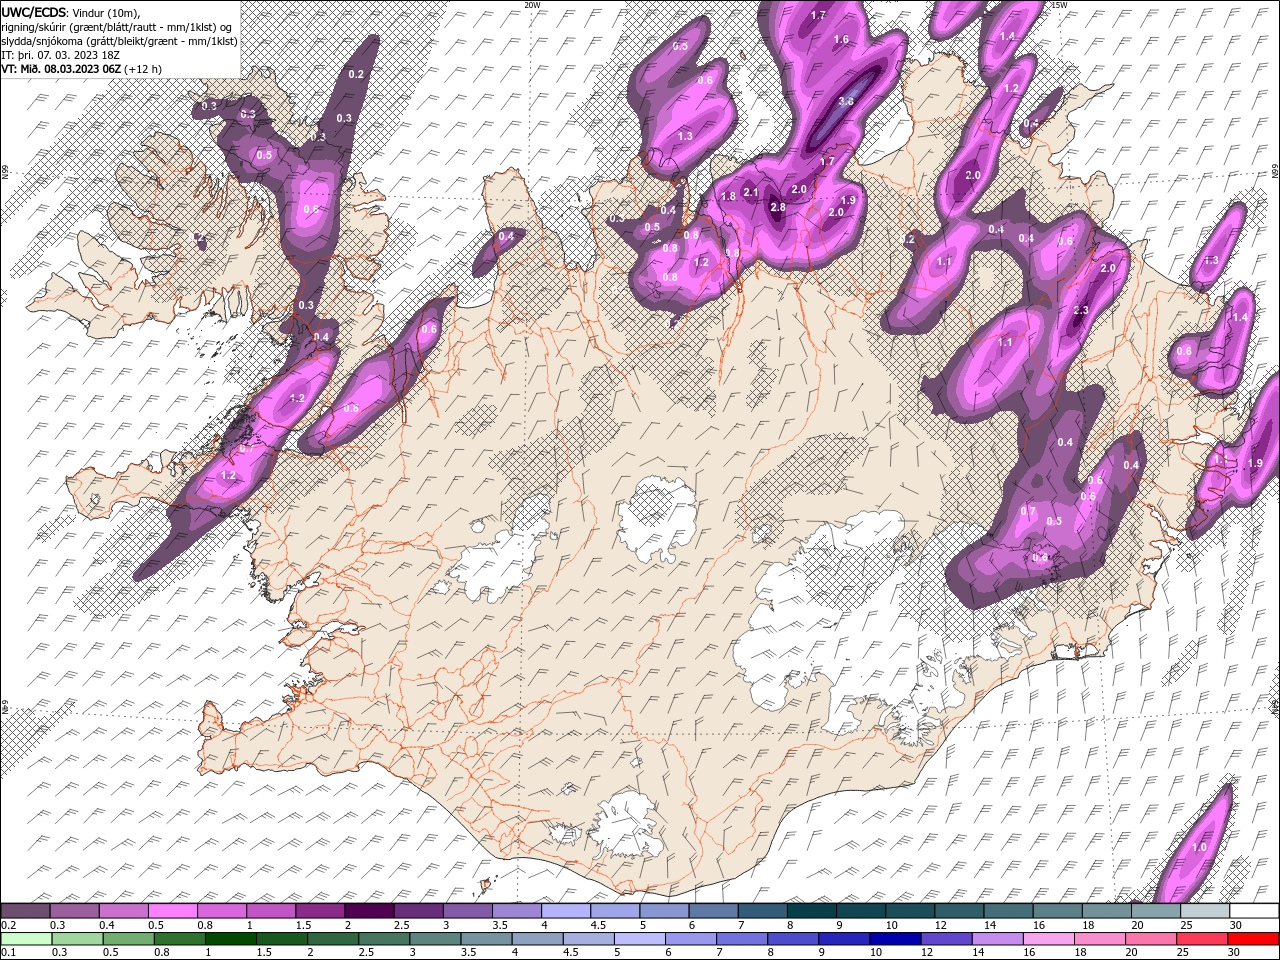
Task: Click the snow legend swatch labelled 25
Action: click(x=1204, y=911)
